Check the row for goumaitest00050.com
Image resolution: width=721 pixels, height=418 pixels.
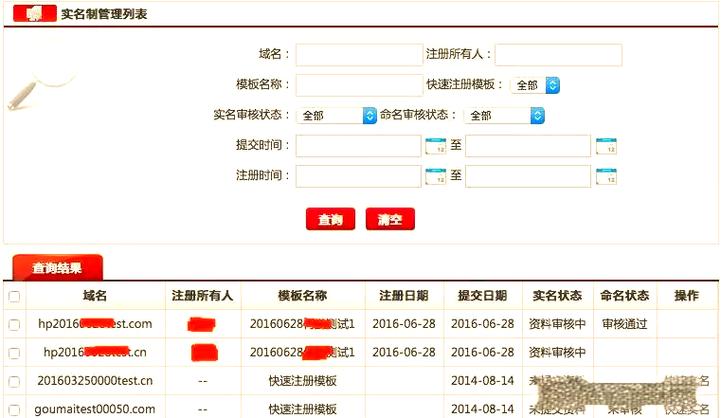[14, 409]
